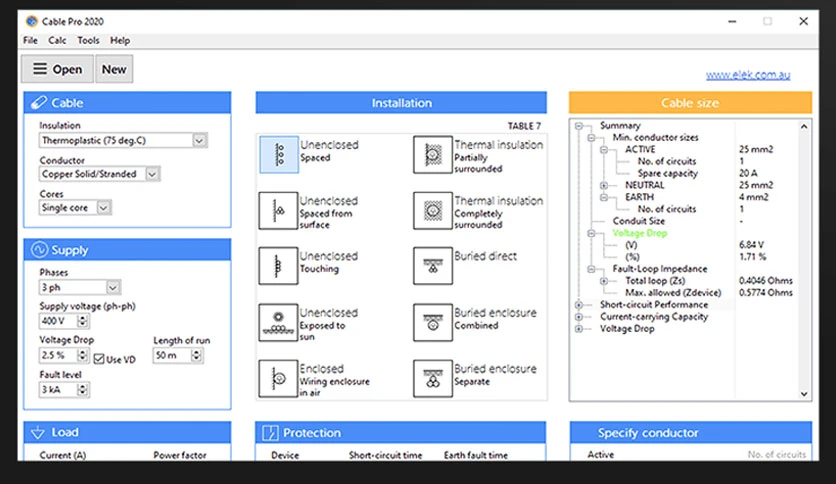
Task: Visit the www.elek.com.au link
Action: point(748,75)
